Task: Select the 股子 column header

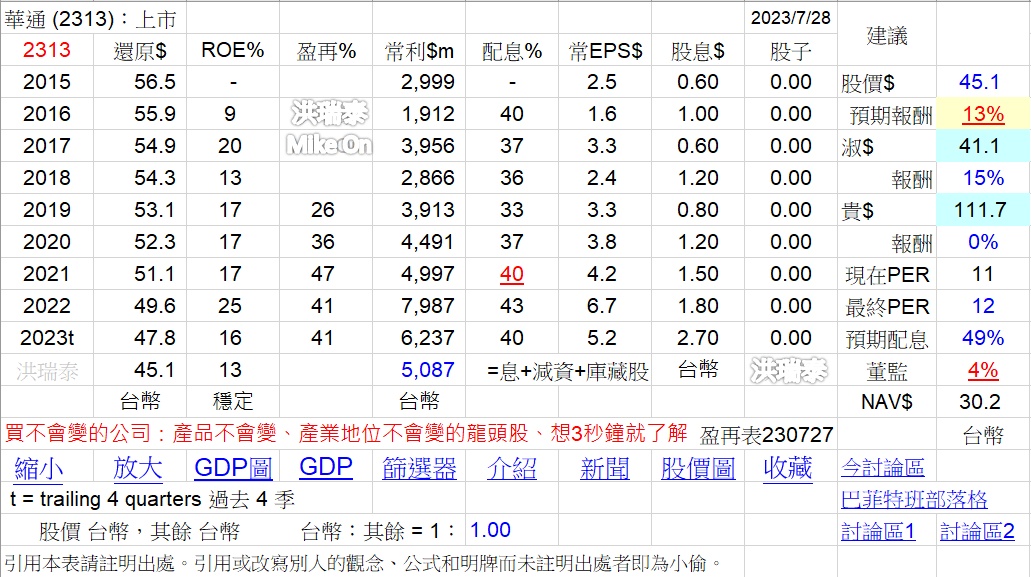Action: click(790, 51)
